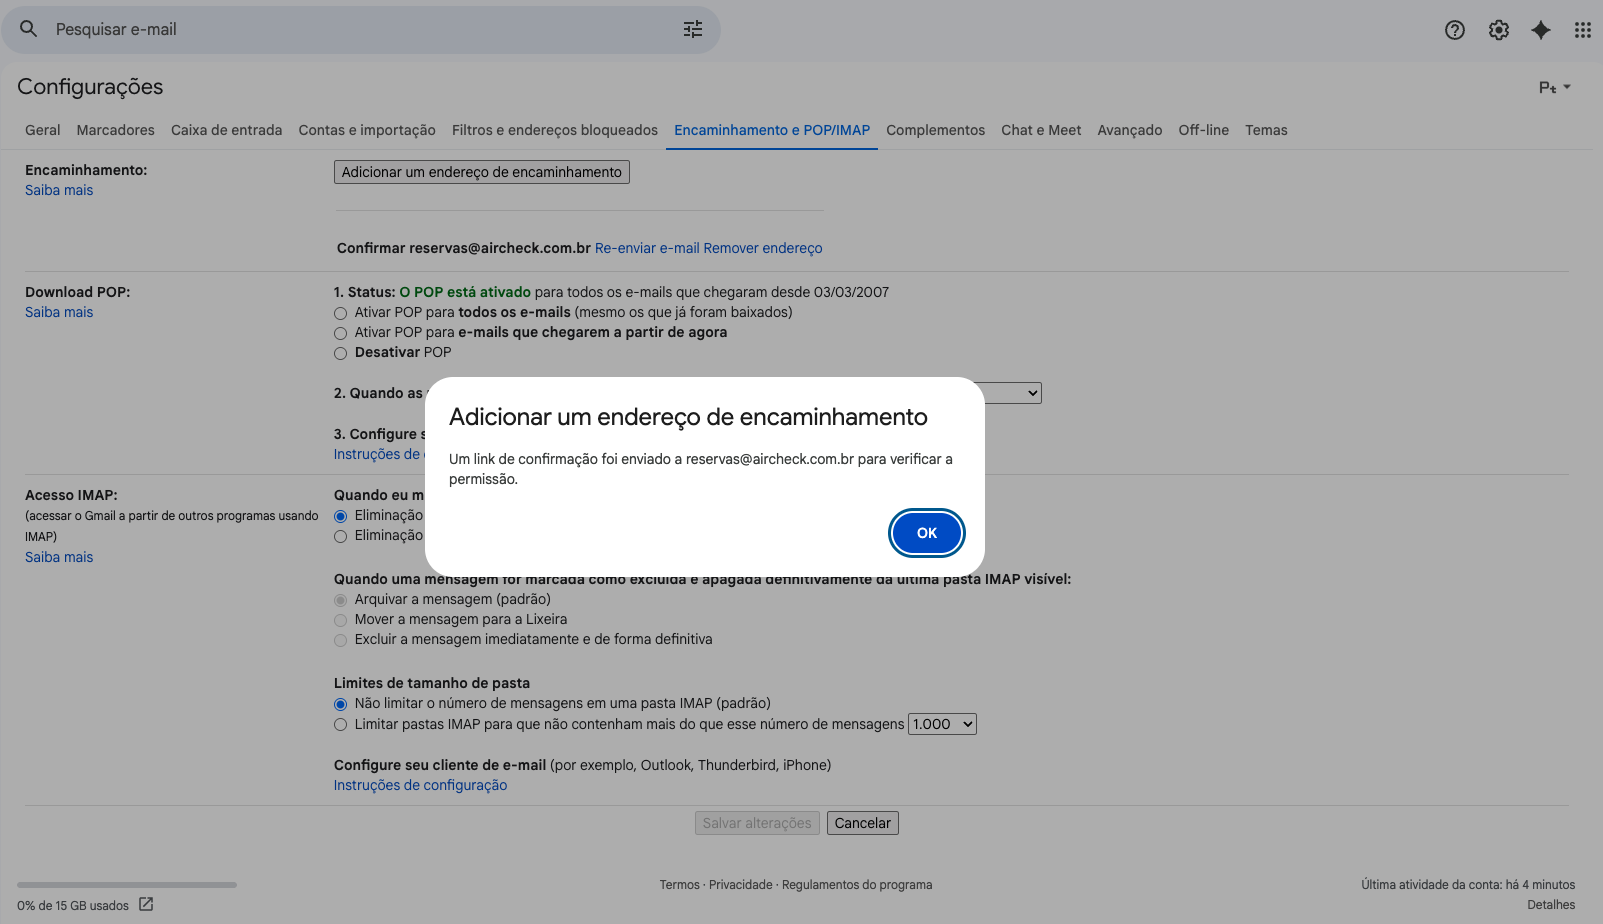Click the external link icon beside storage usage

(146, 903)
